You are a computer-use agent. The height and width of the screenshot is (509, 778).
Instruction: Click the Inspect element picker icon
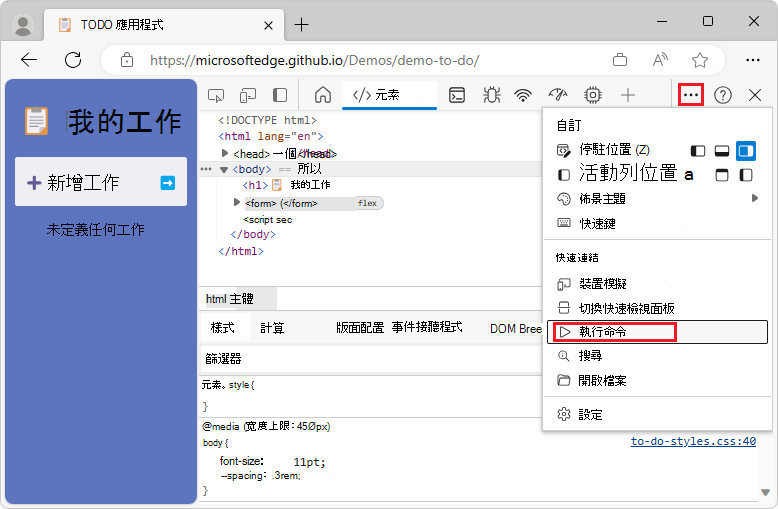pyautogui.click(x=216, y=95)
